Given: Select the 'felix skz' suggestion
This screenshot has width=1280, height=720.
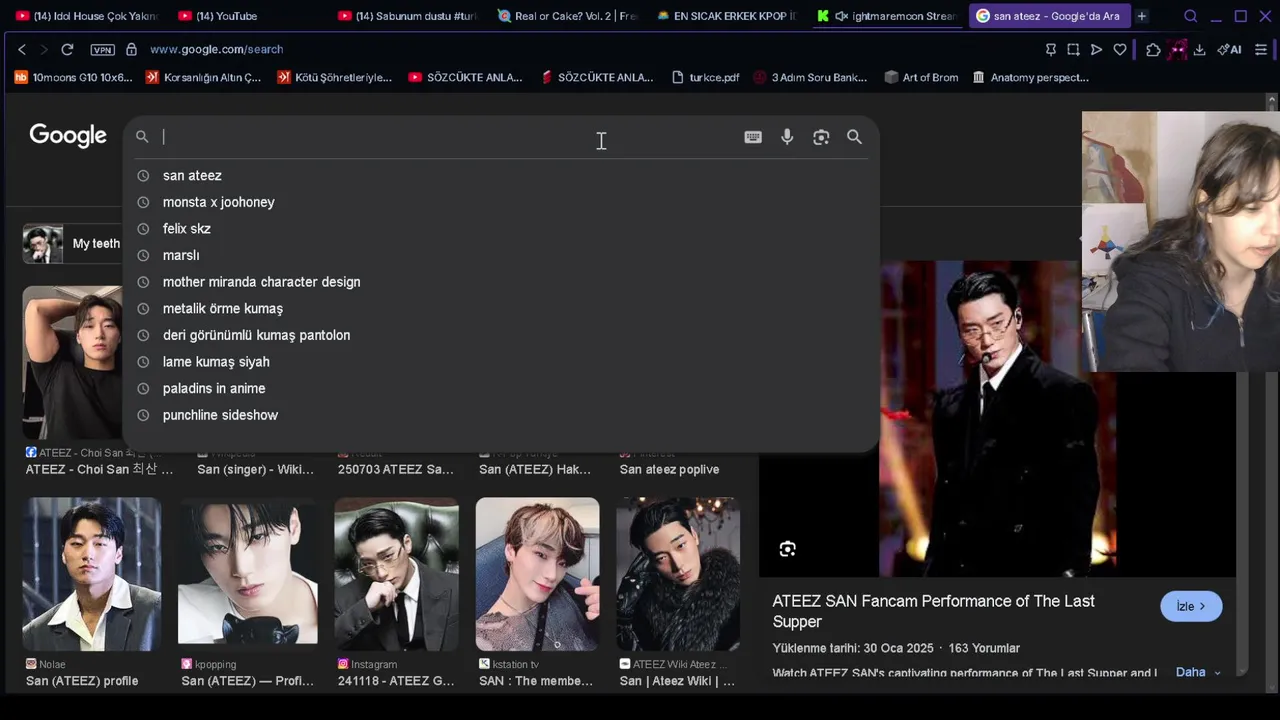Looking at the screenshot, I should [500, 229].
